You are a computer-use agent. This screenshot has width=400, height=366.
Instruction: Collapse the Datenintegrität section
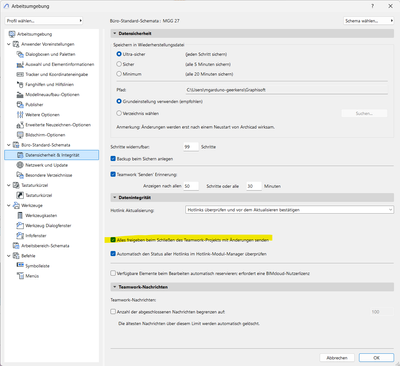tap(115, 198)
